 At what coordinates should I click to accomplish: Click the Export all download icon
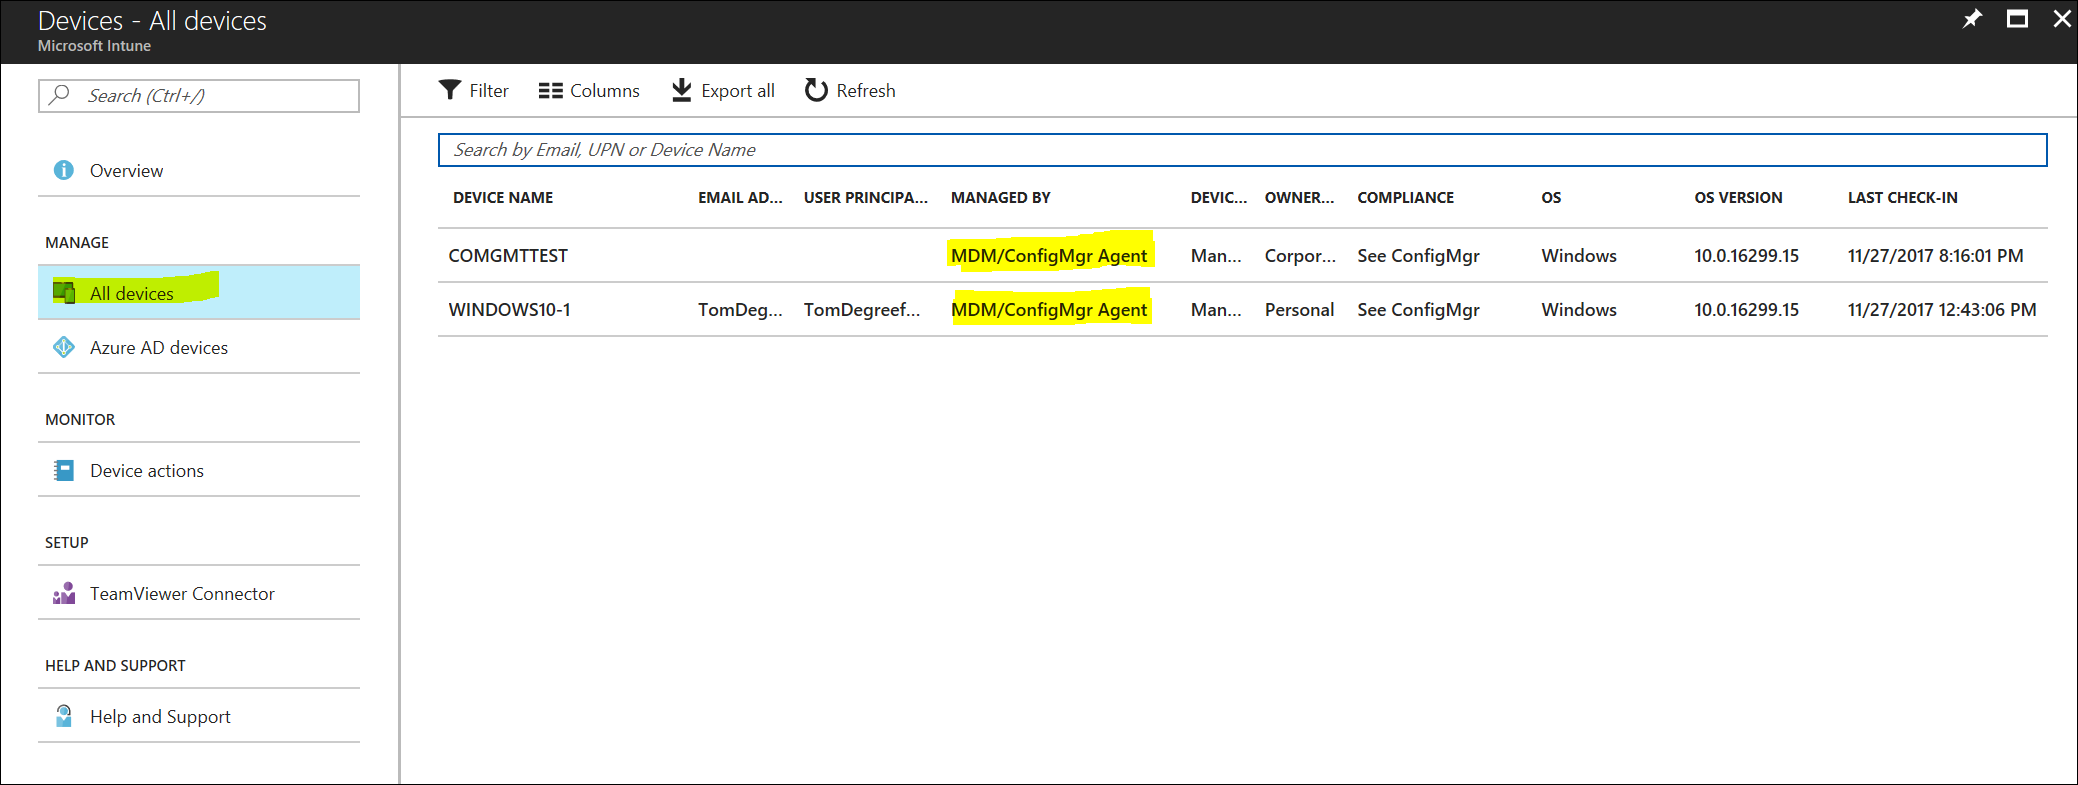[x=682, y=90]
